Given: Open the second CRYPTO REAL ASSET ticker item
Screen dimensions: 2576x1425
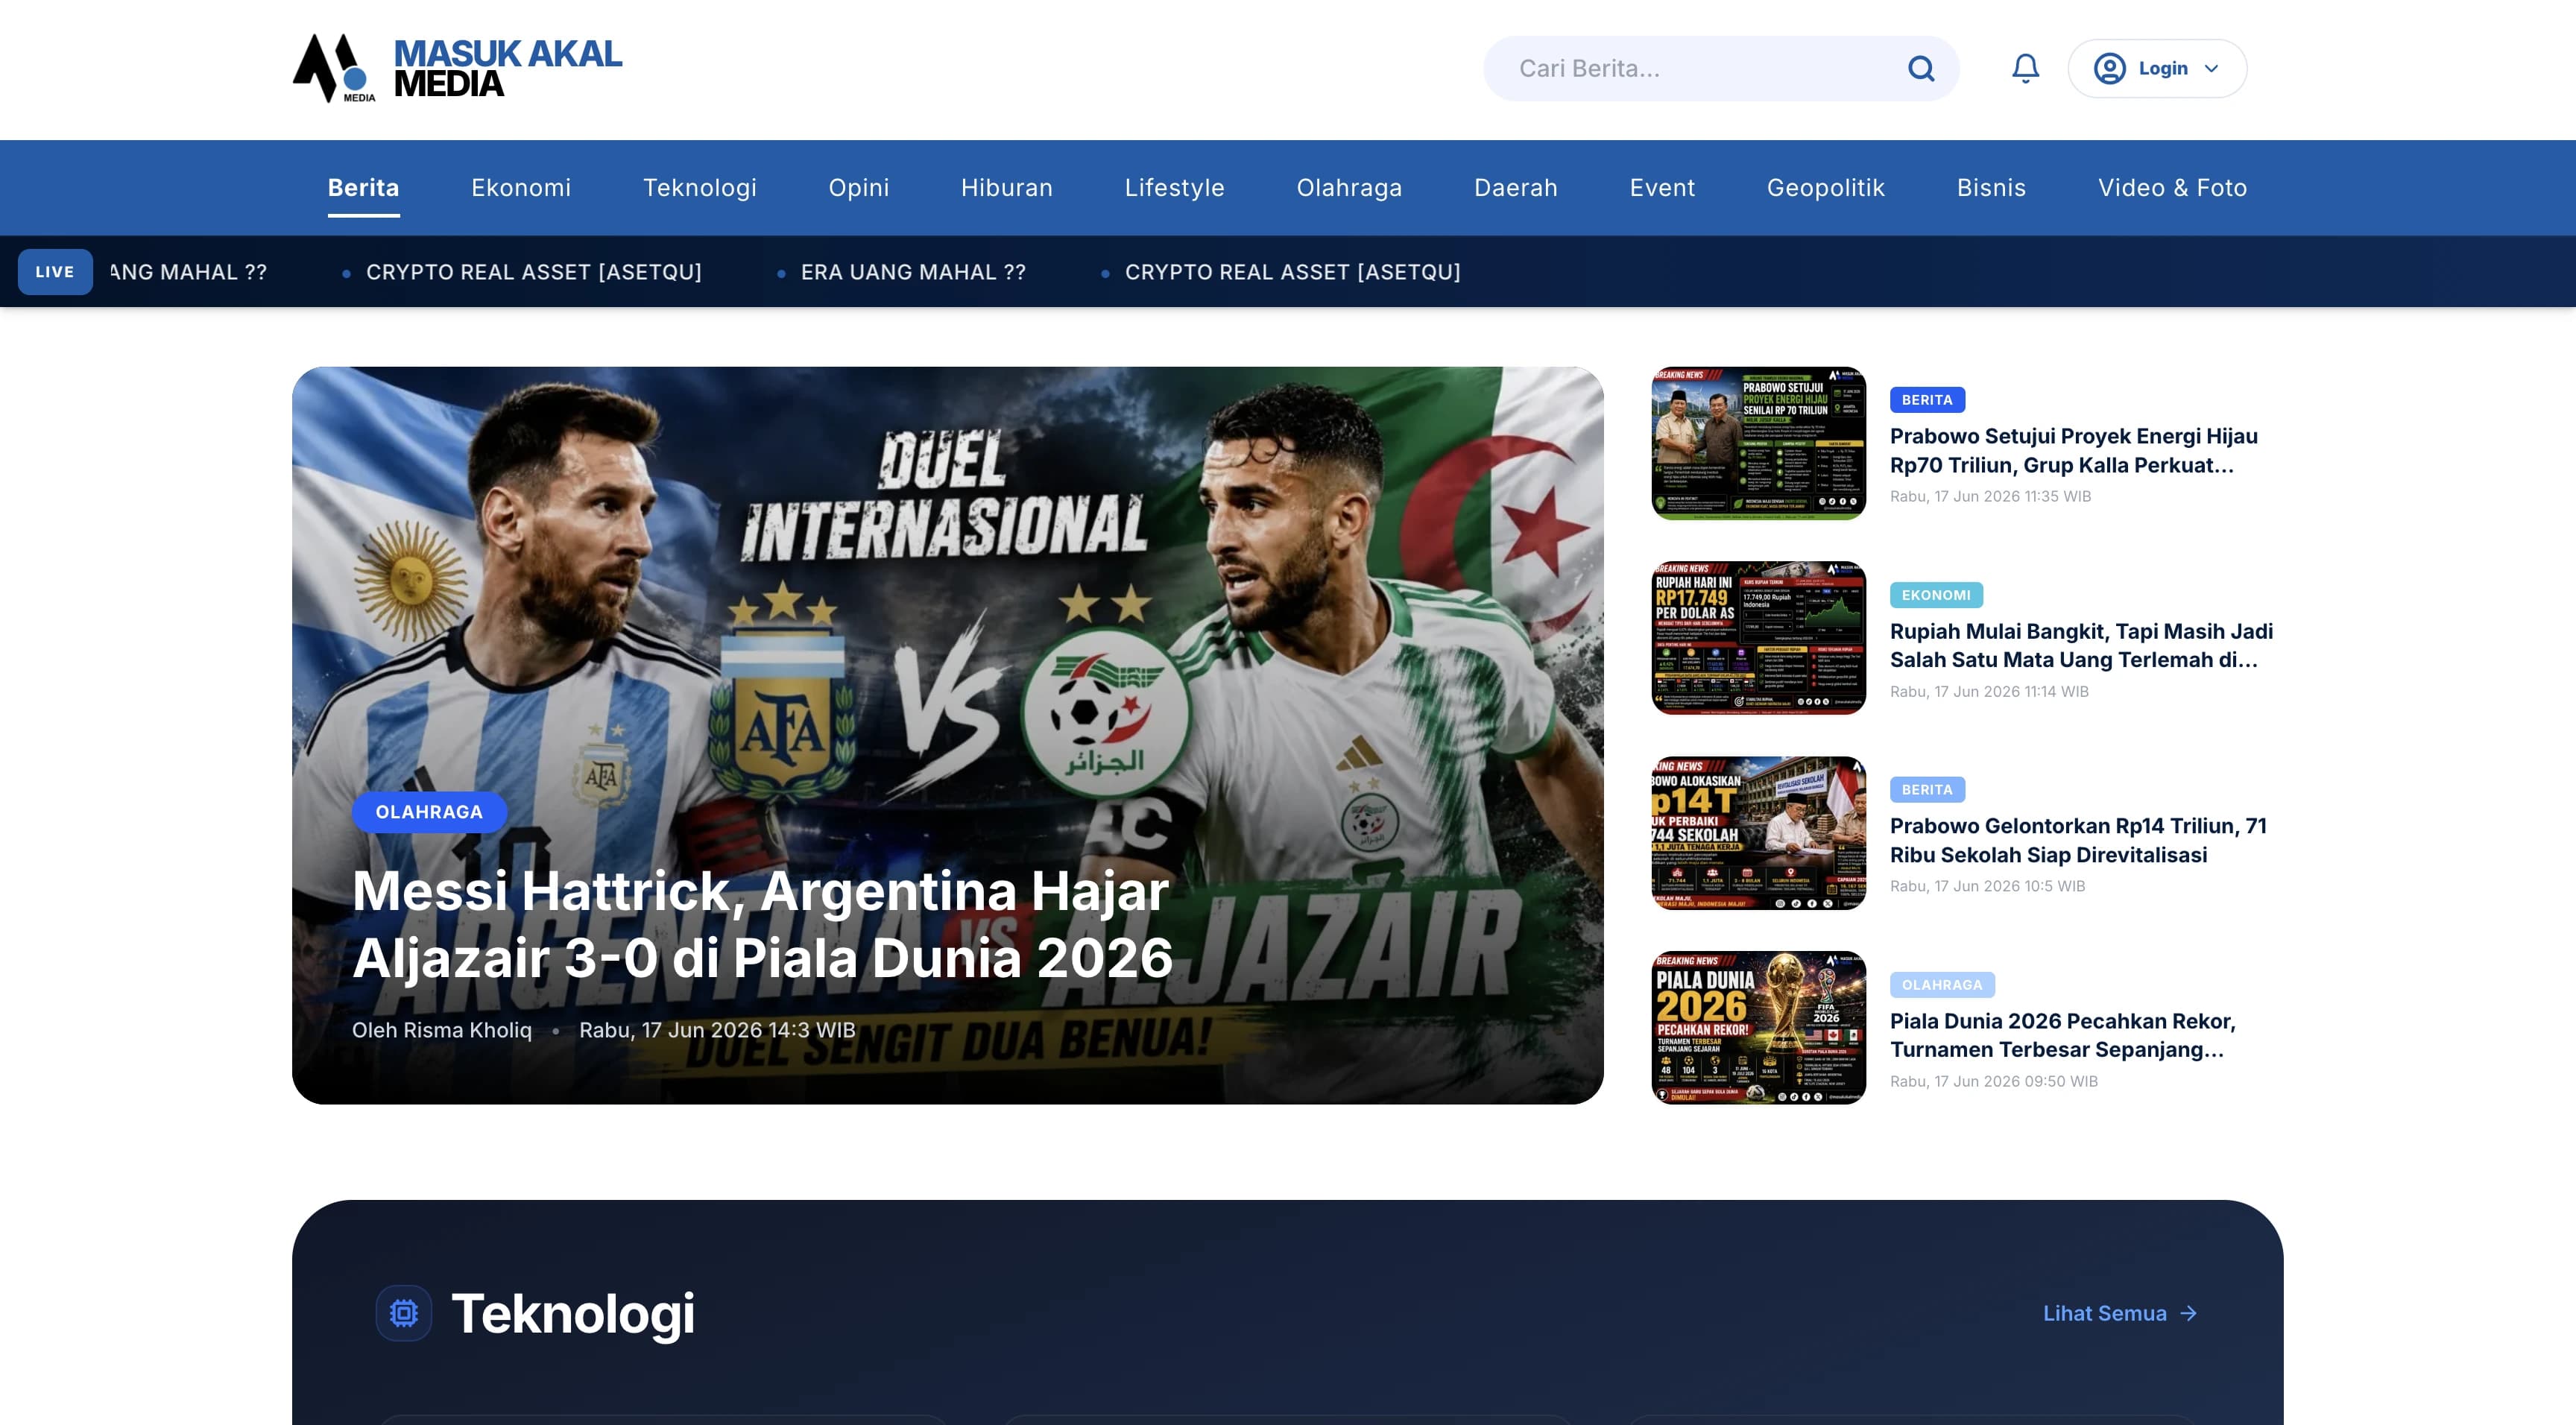Looking at the screenshot, I should click(x=1292, y=272).
